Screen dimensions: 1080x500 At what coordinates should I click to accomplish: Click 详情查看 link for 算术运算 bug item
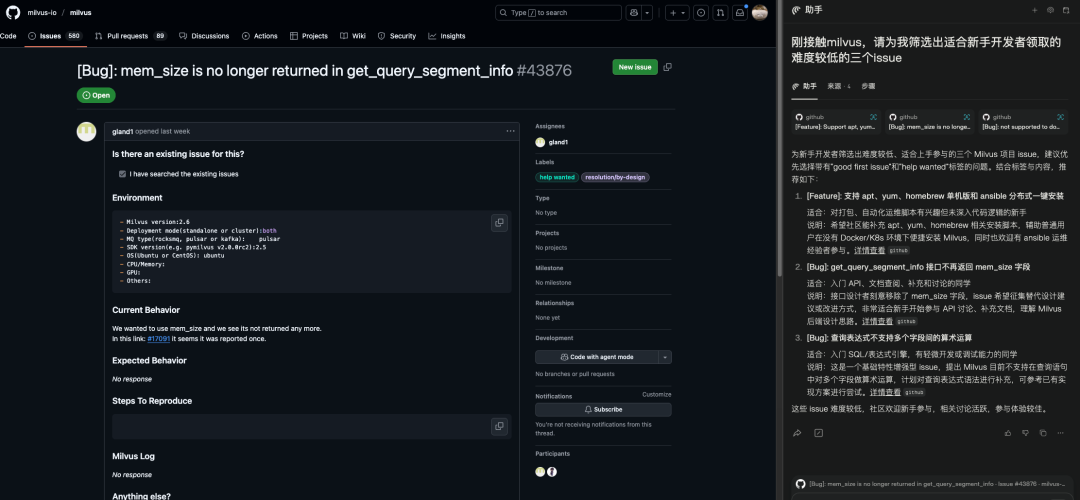click(885, 392)
